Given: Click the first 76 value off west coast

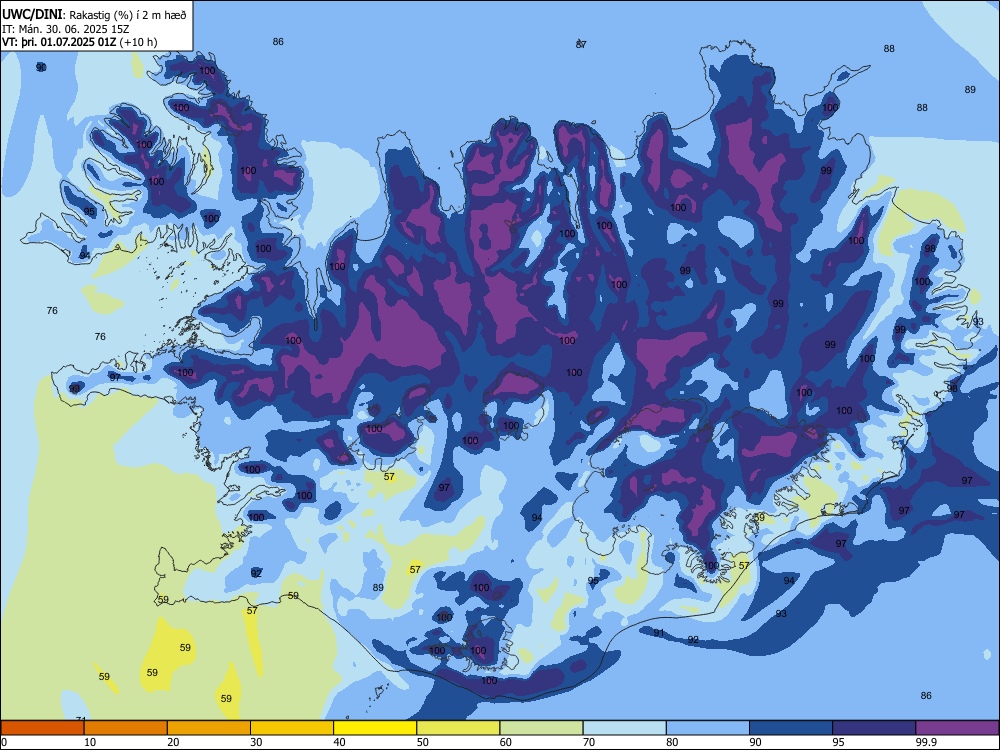Looking at the screenshot, I should tap(52, 311).
